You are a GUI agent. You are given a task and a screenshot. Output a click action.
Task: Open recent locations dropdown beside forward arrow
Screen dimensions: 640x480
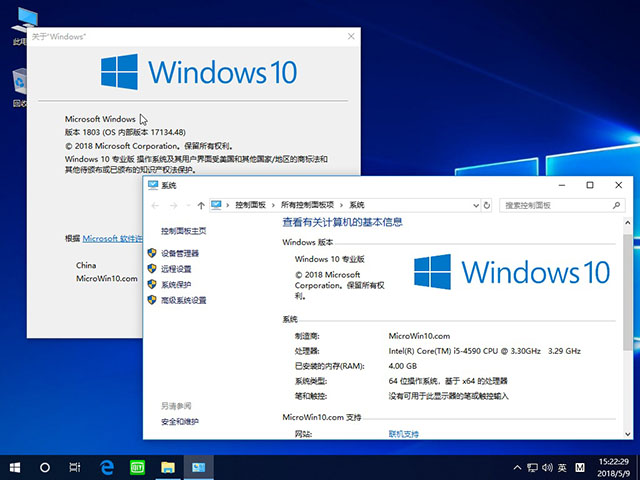coord(188,205)
